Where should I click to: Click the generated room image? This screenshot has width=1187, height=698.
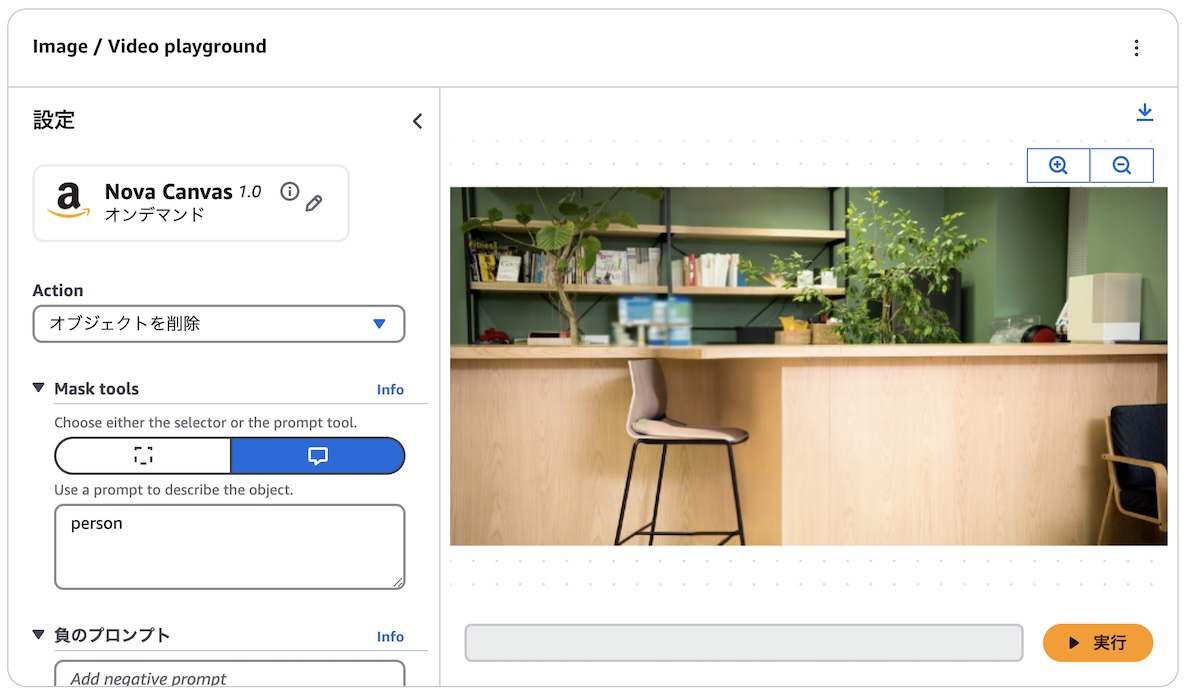point(808,366)
